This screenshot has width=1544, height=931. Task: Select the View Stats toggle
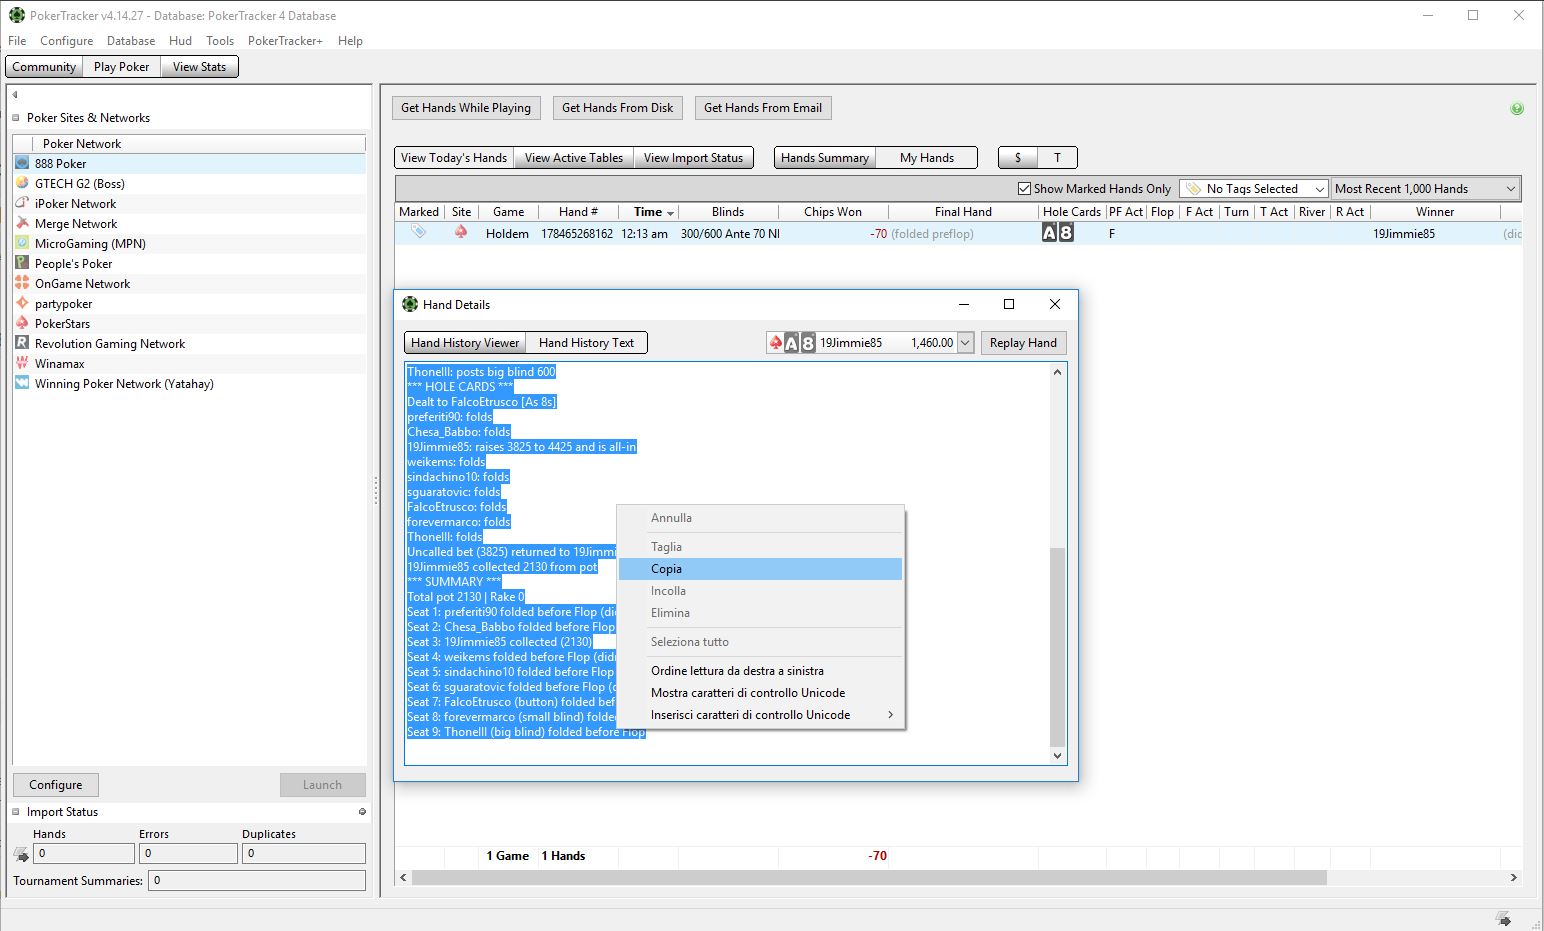click(200, 67)
